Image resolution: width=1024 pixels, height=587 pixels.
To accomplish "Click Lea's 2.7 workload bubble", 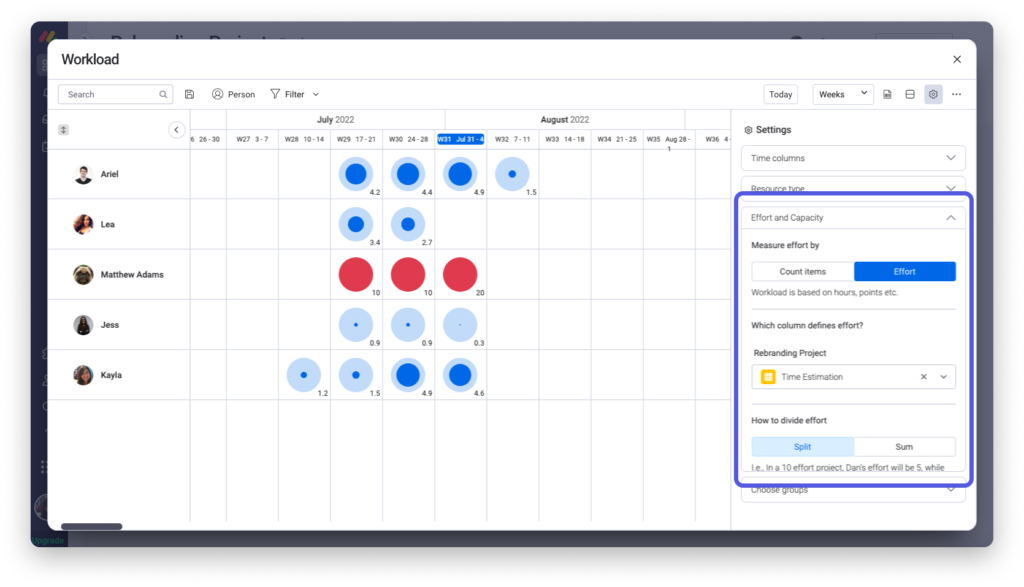I will 408,225.
